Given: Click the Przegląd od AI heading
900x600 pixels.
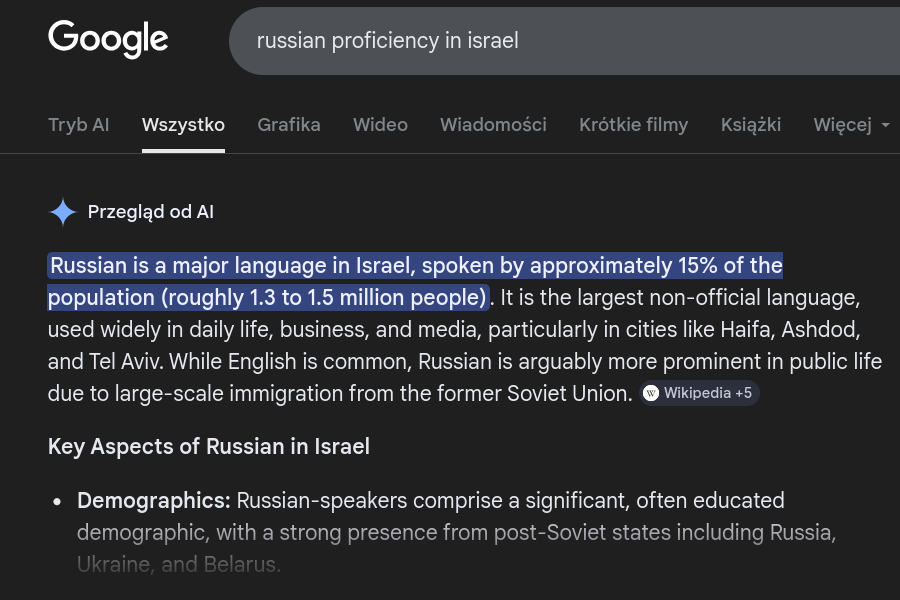Looking at the screenshot, I should (x=150, y=212).
